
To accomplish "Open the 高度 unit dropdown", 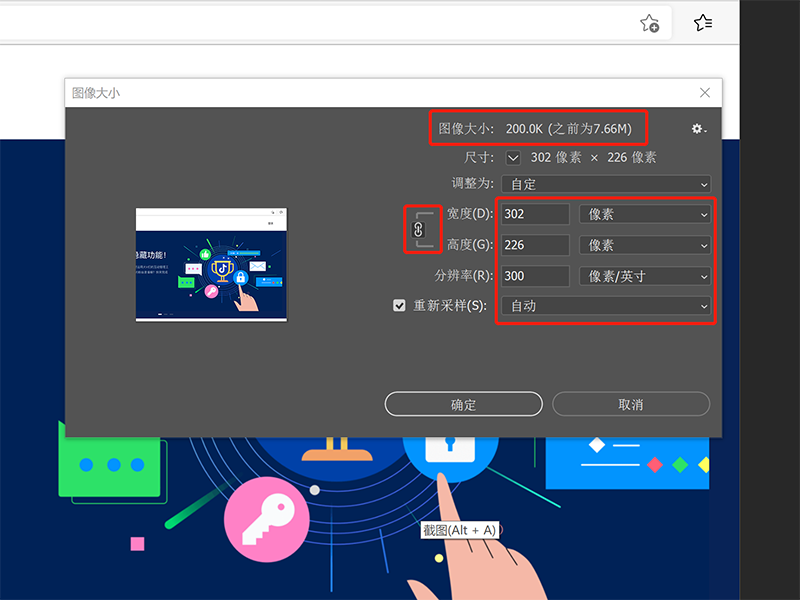I will coord(645,245).
